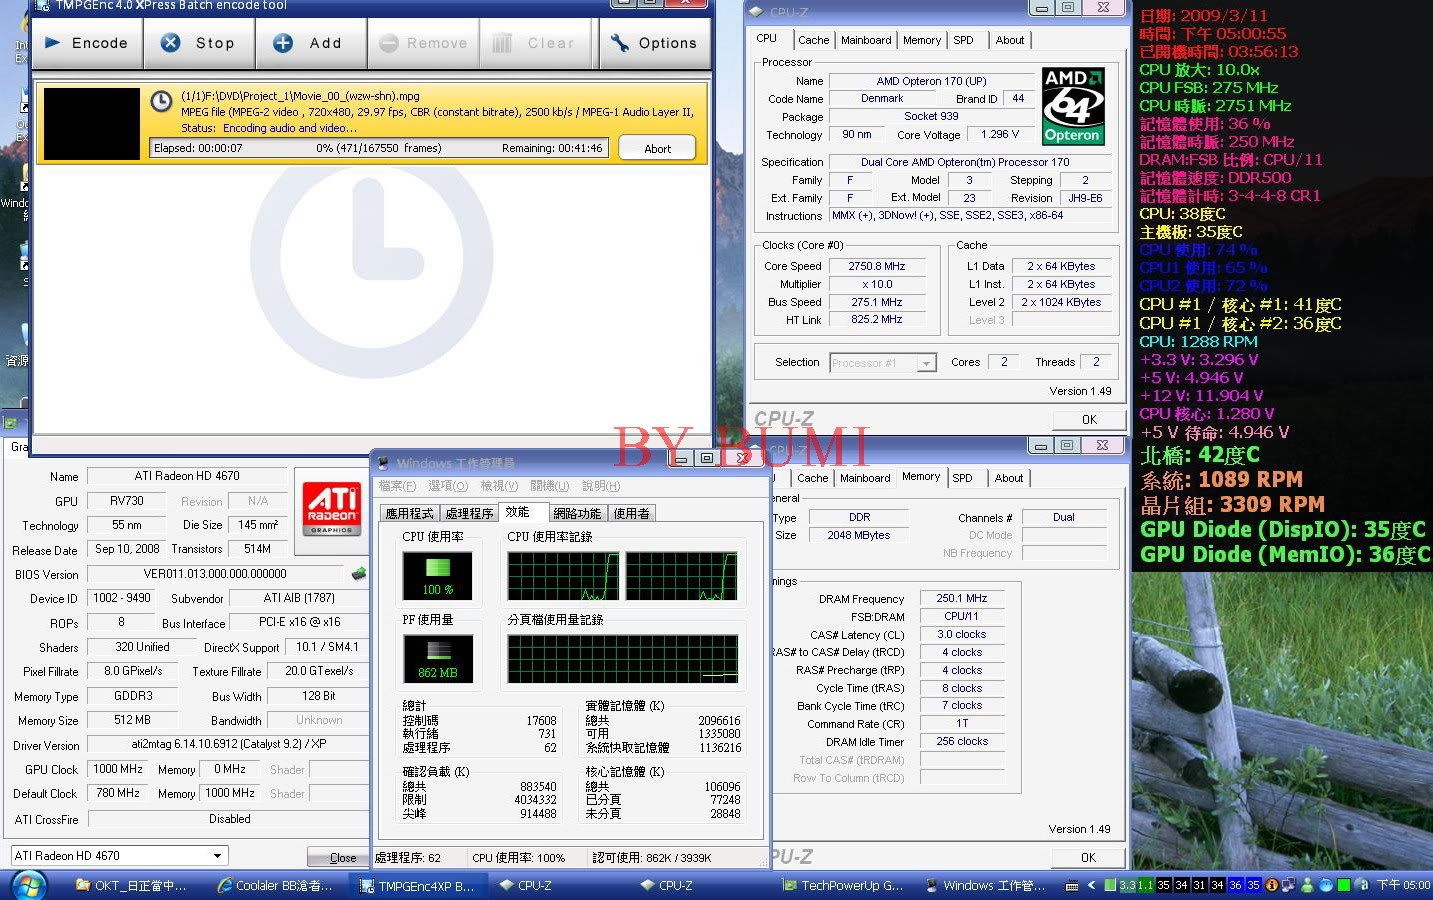The width and height of the screenshot is (1433, 900).
Task: Click the CPU usage gauge showing 100 %
Action: tap(437, 575)
